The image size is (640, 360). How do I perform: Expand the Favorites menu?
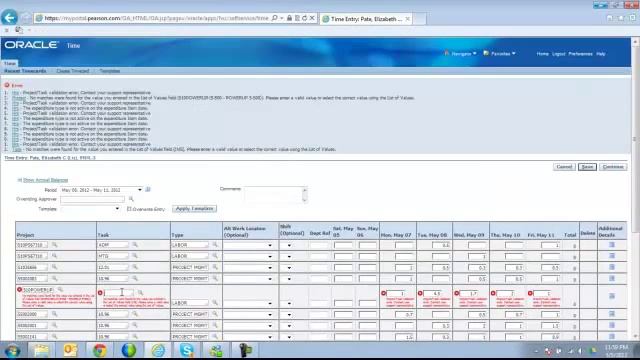[x=499, y=53]
